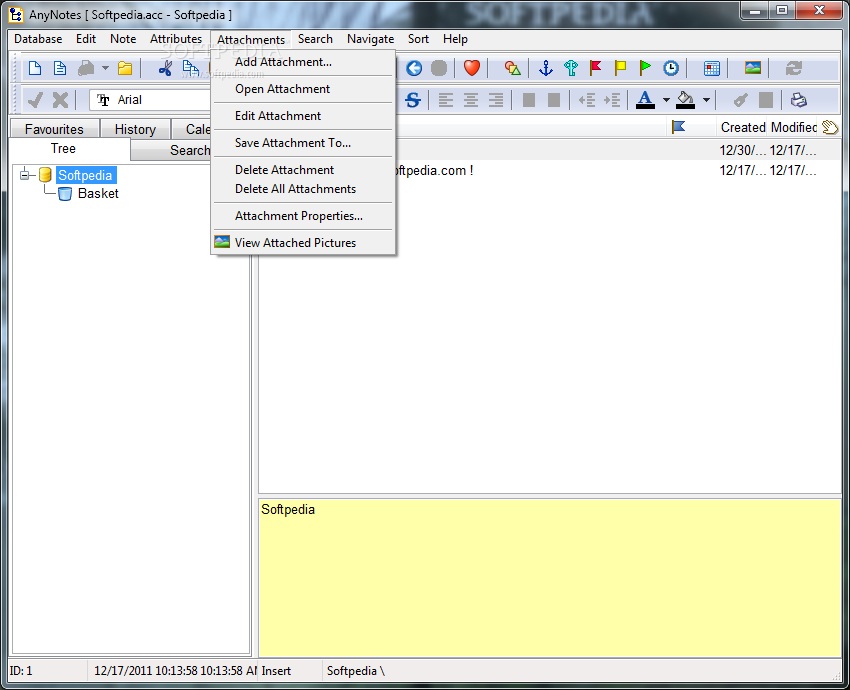Open the Attributes menu
The height and width of the screenshot is (690, 850).
[x=176, y=39]
